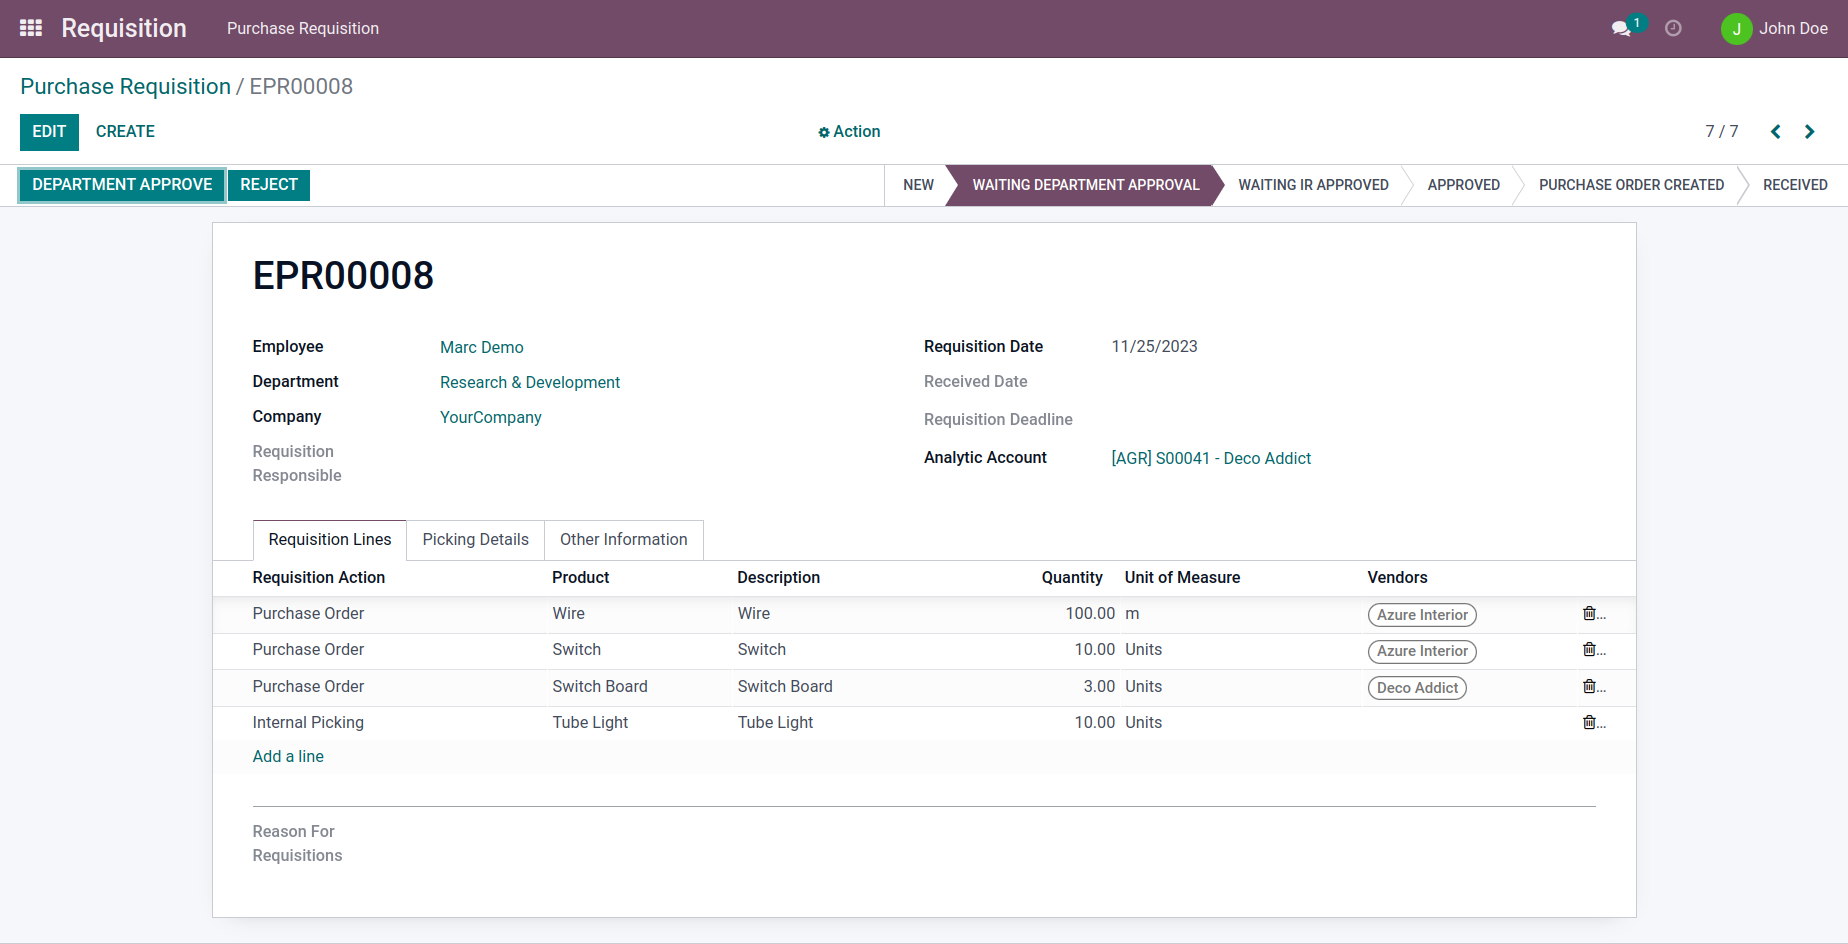
Task: Switch to the Picking Details tab
Action: 476,540
